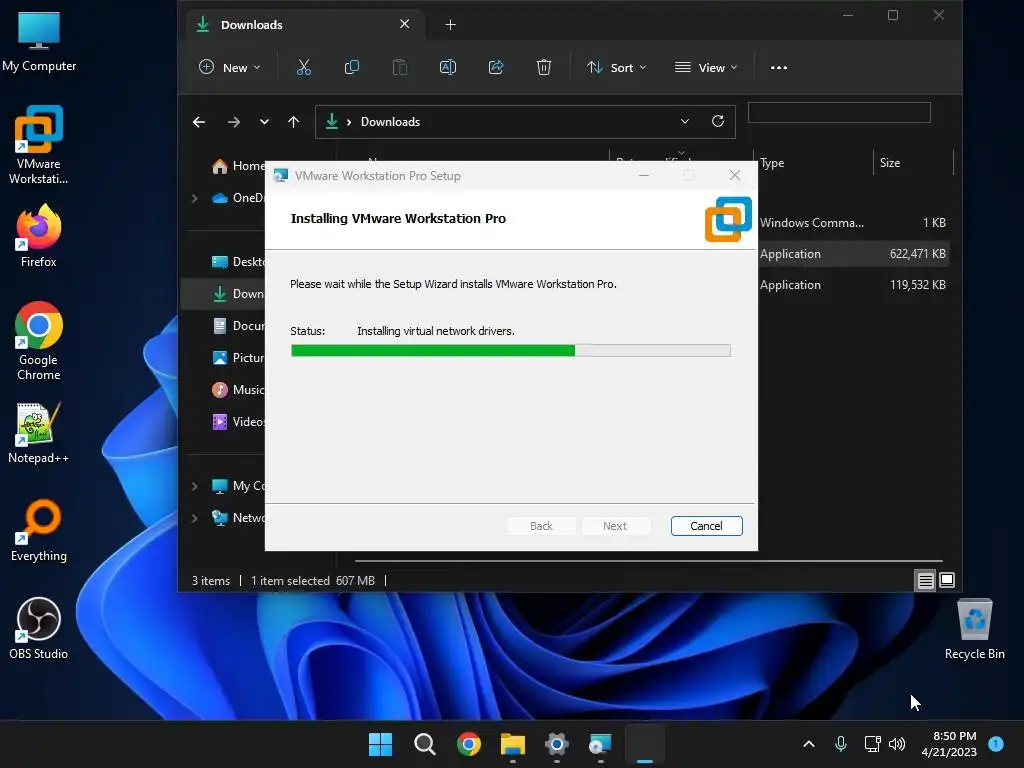Viewport: 1024px width, 768px height.
Task: Open Google Chrome desktop shortcut
Action: pyautogui.click(x=39, y=341)
